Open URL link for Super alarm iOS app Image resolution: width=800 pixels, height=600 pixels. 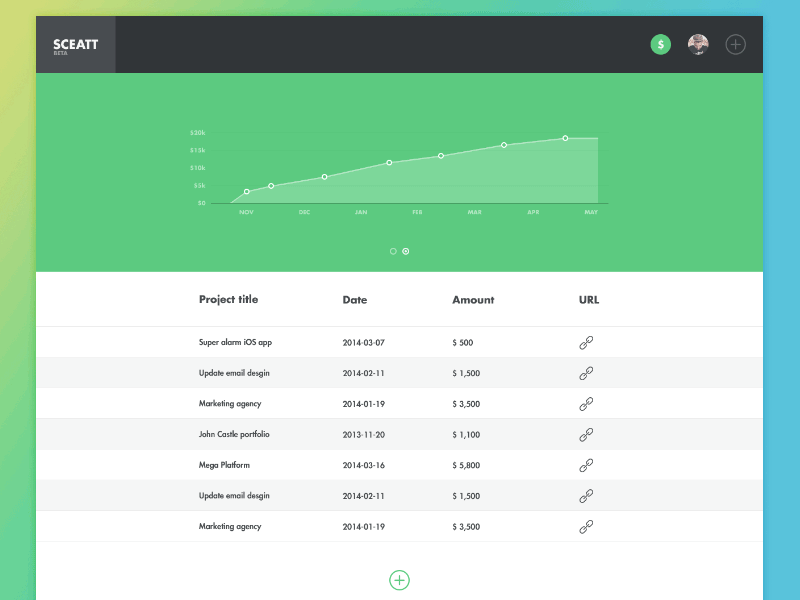(585, 342)
